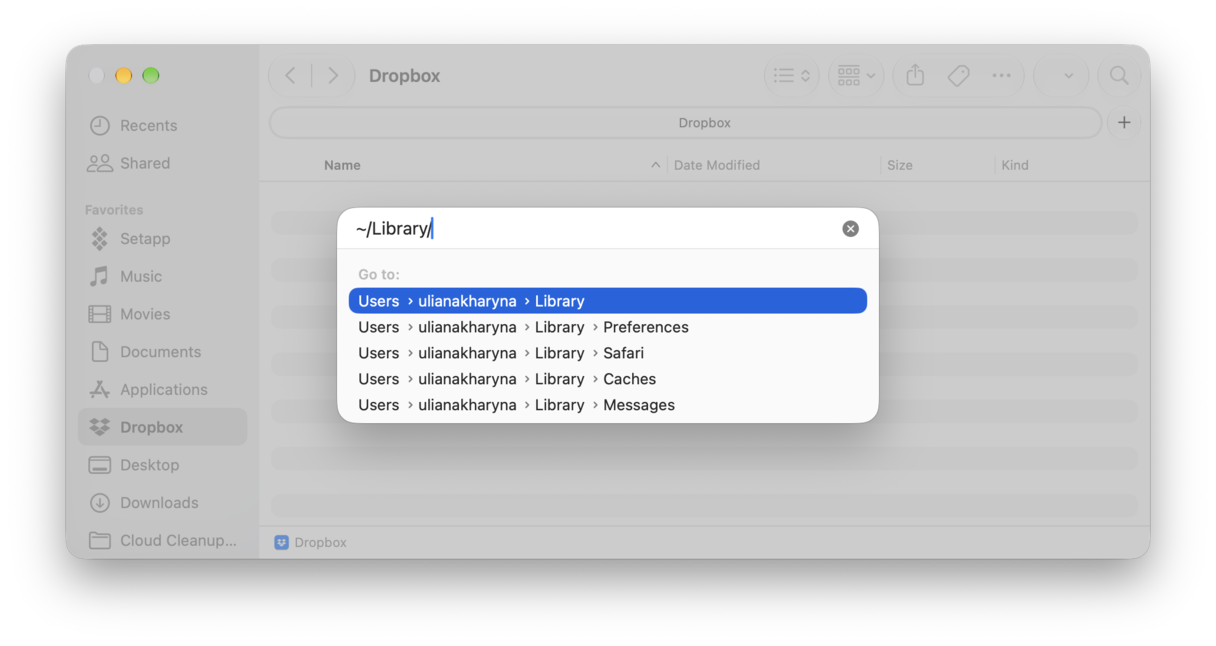Open the toolbar chevron dropdown beside Search
The height and width of the screenshot is (646, 1216).
pyautogui.click(x=1068, y=76)
